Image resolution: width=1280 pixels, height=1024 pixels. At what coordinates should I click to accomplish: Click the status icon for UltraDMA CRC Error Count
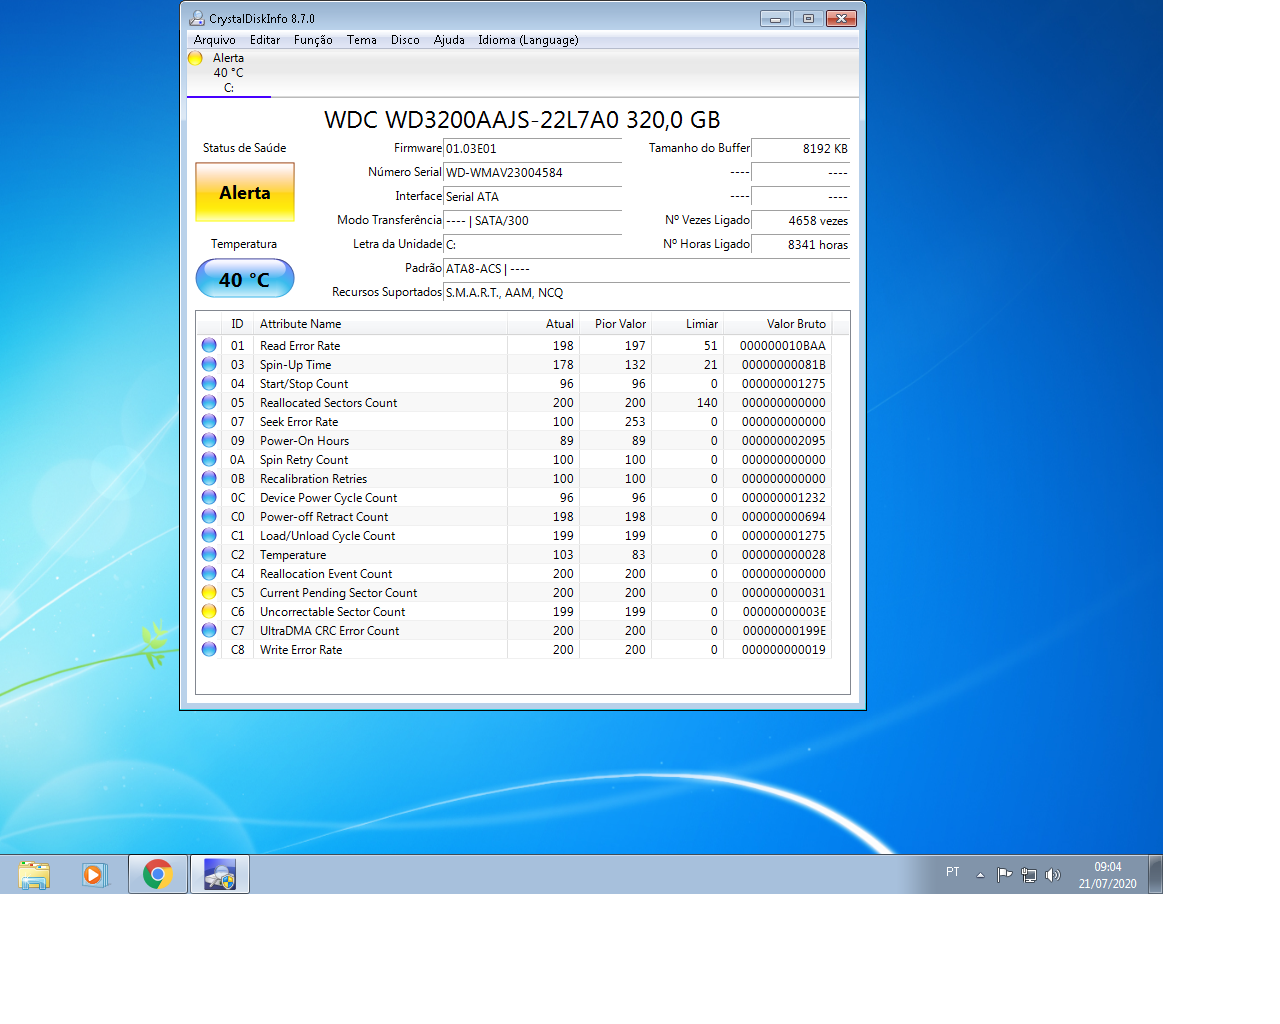(x=209, y=630)
